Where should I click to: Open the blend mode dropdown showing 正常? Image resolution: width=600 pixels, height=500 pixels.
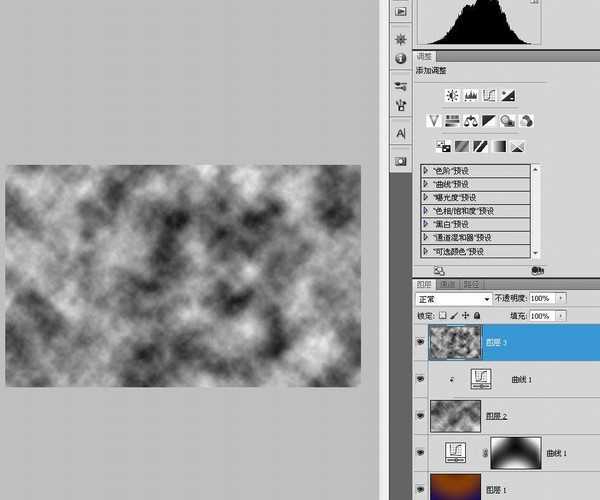(454, 299)
